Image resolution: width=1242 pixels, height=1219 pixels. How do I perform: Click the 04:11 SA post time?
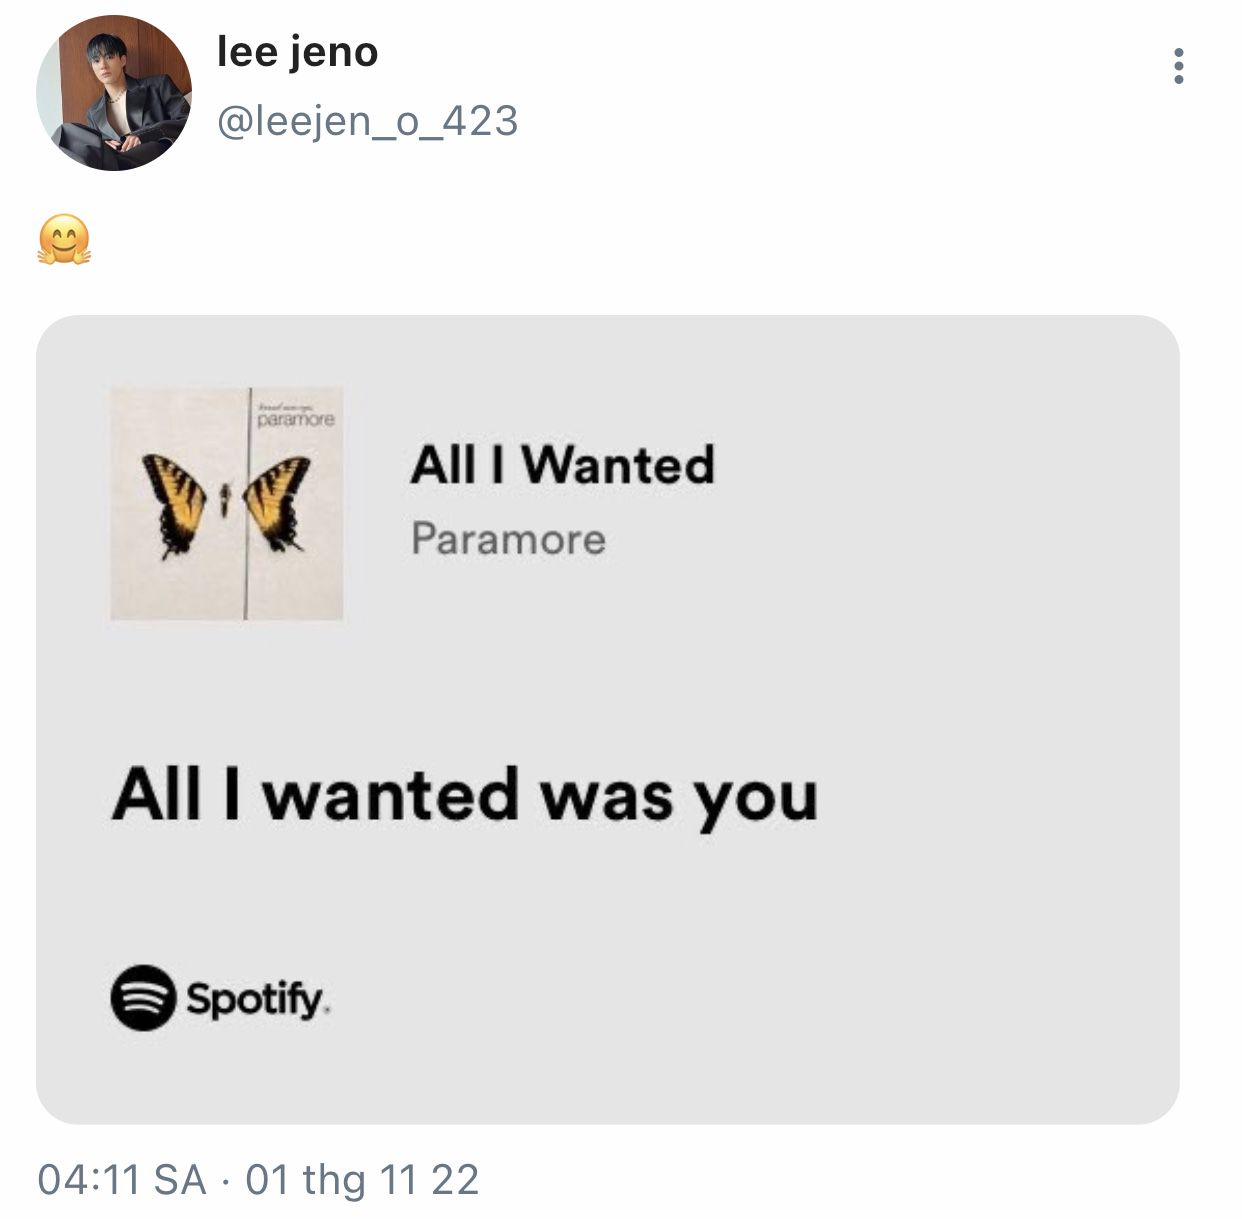pyautogui.click(x=121, y=1180)
